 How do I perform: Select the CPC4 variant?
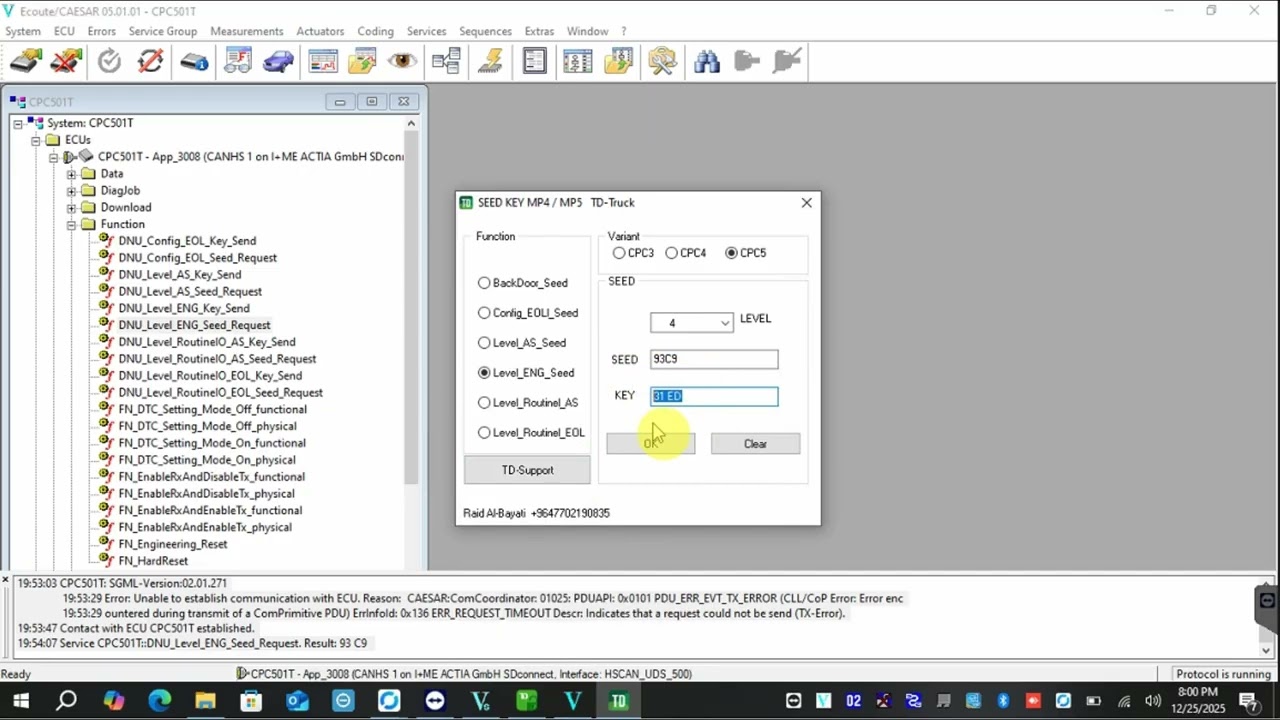click(672, 253)
